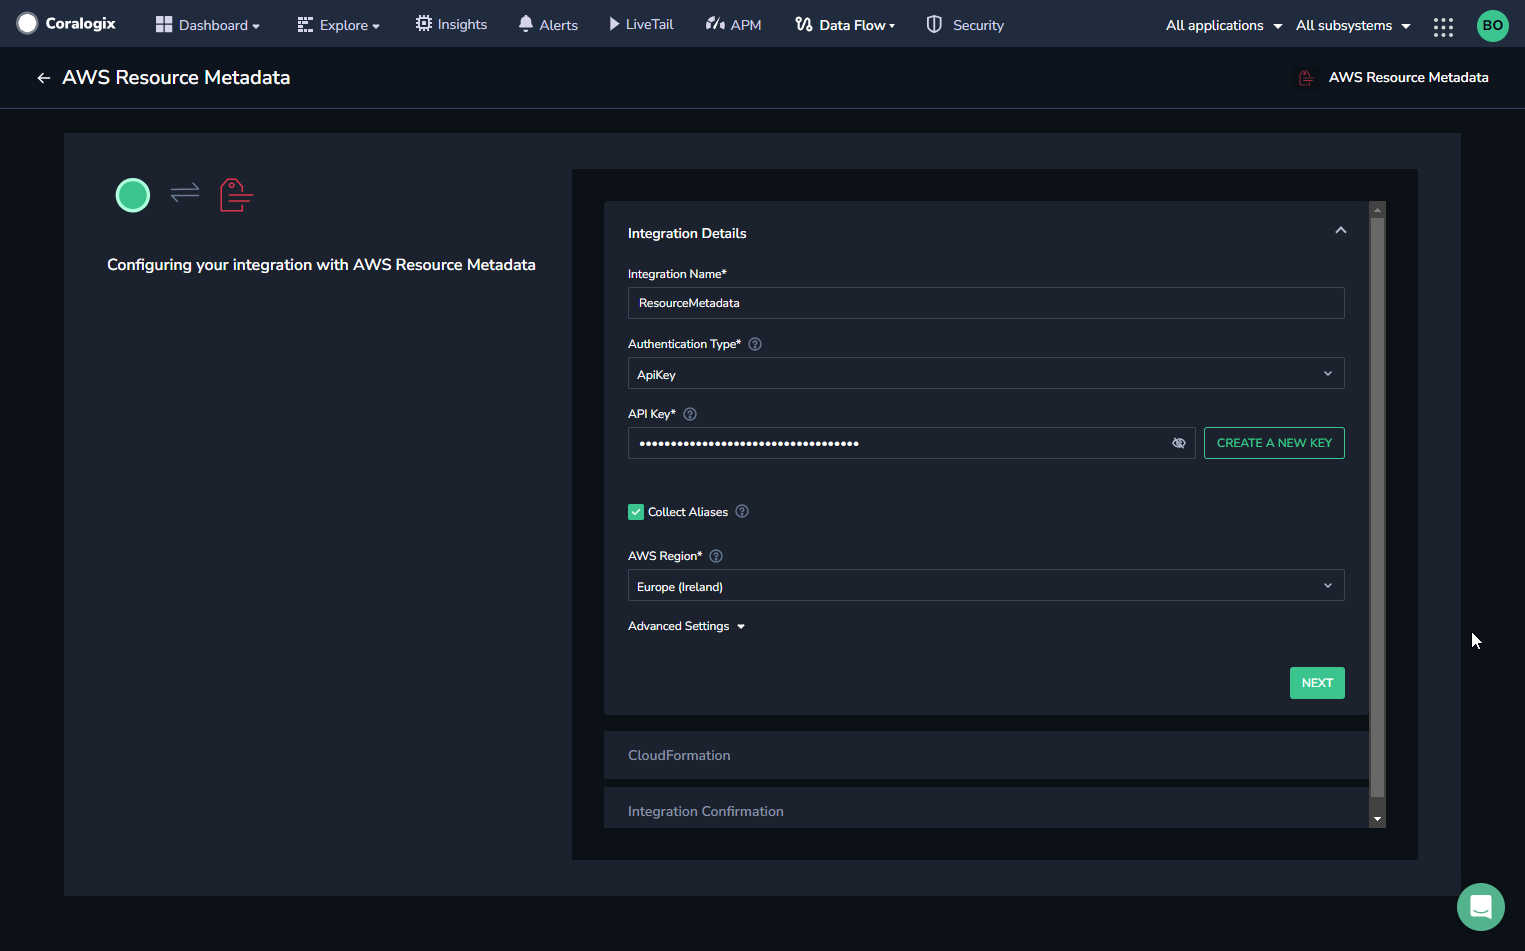Screen dimensions: 1525x951
Task: Open the APM section
Action: coord(733,25)
